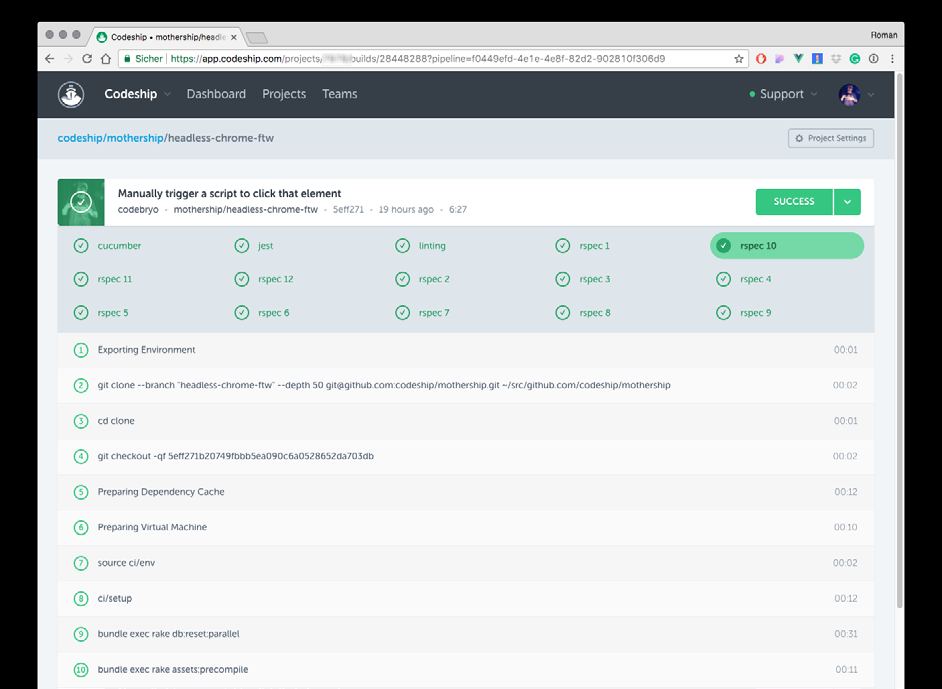
Task: Expand step 1 Exporting Environment
Action: tap(466, 350)
